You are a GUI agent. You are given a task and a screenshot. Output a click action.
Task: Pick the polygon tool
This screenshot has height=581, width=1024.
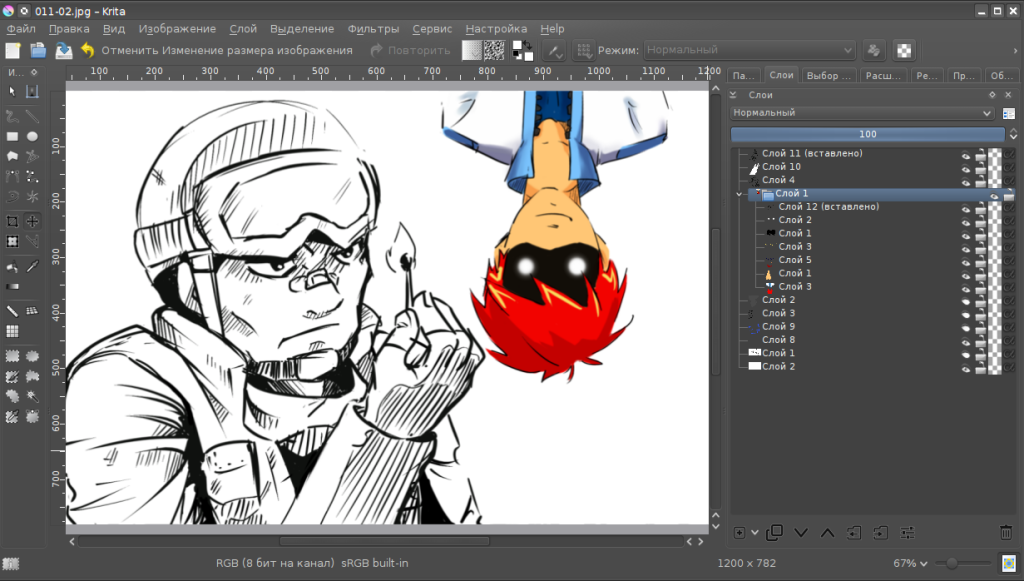pos(12,157)
